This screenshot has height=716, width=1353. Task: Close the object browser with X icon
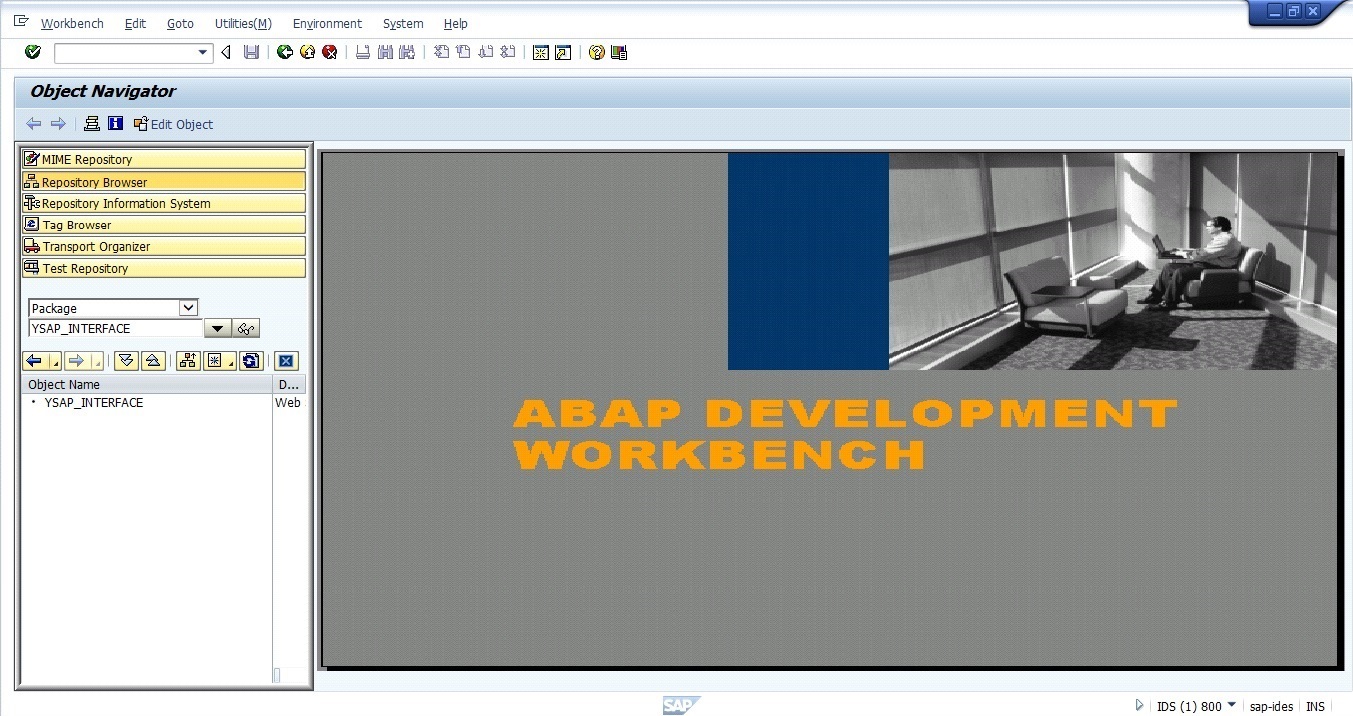(286, 361)
